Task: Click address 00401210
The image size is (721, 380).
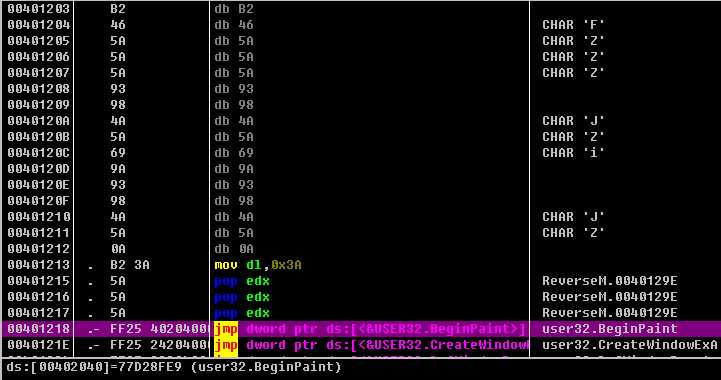Action: 39,217
